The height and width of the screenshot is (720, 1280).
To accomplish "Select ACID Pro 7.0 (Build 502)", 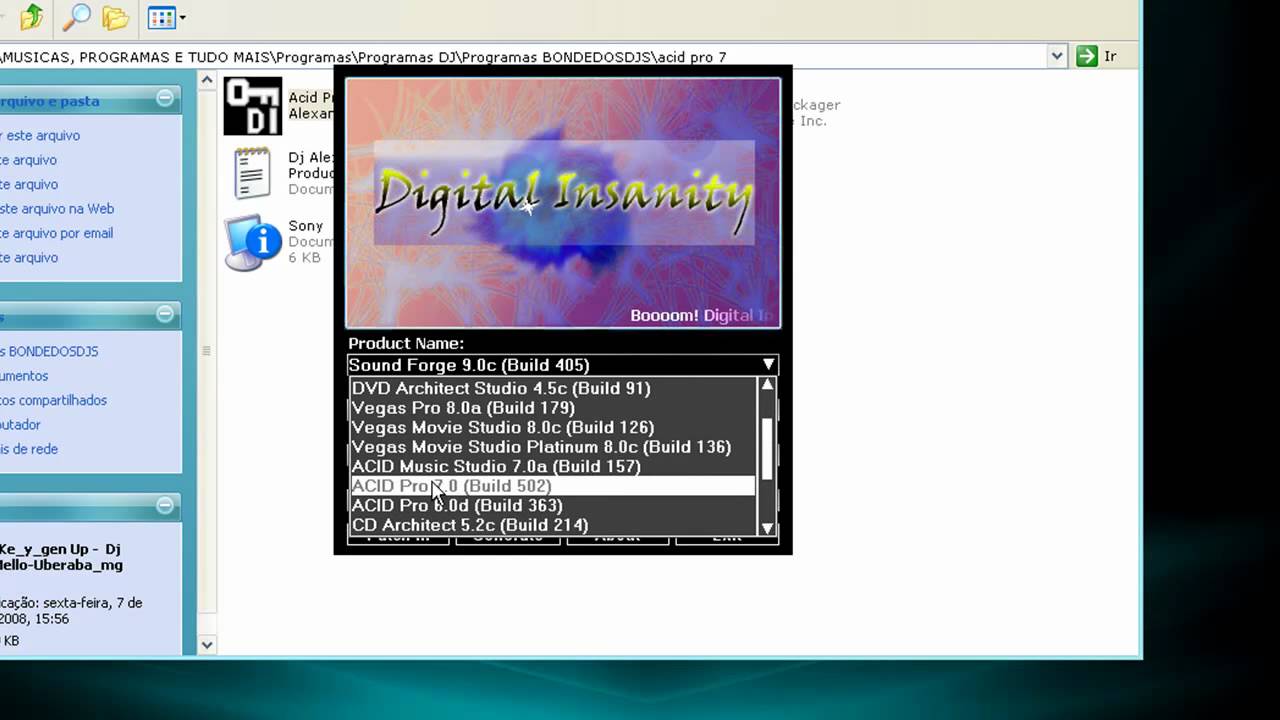I will pos(553,486).
